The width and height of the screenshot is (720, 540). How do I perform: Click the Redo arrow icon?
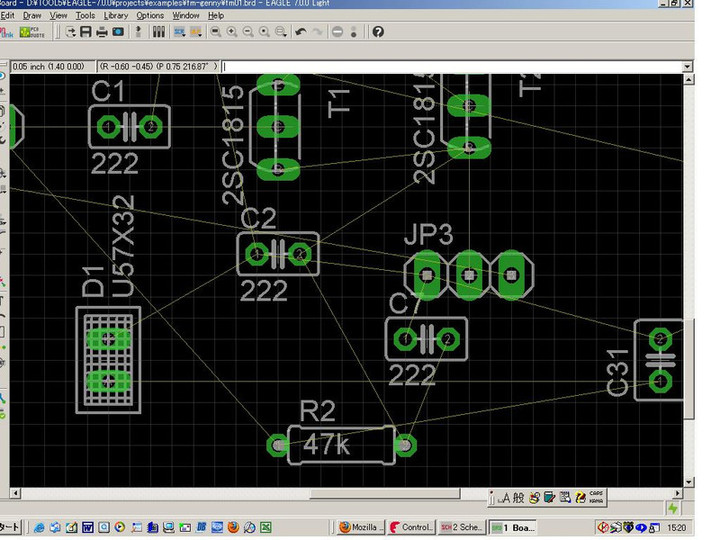(x=318, y=32)
